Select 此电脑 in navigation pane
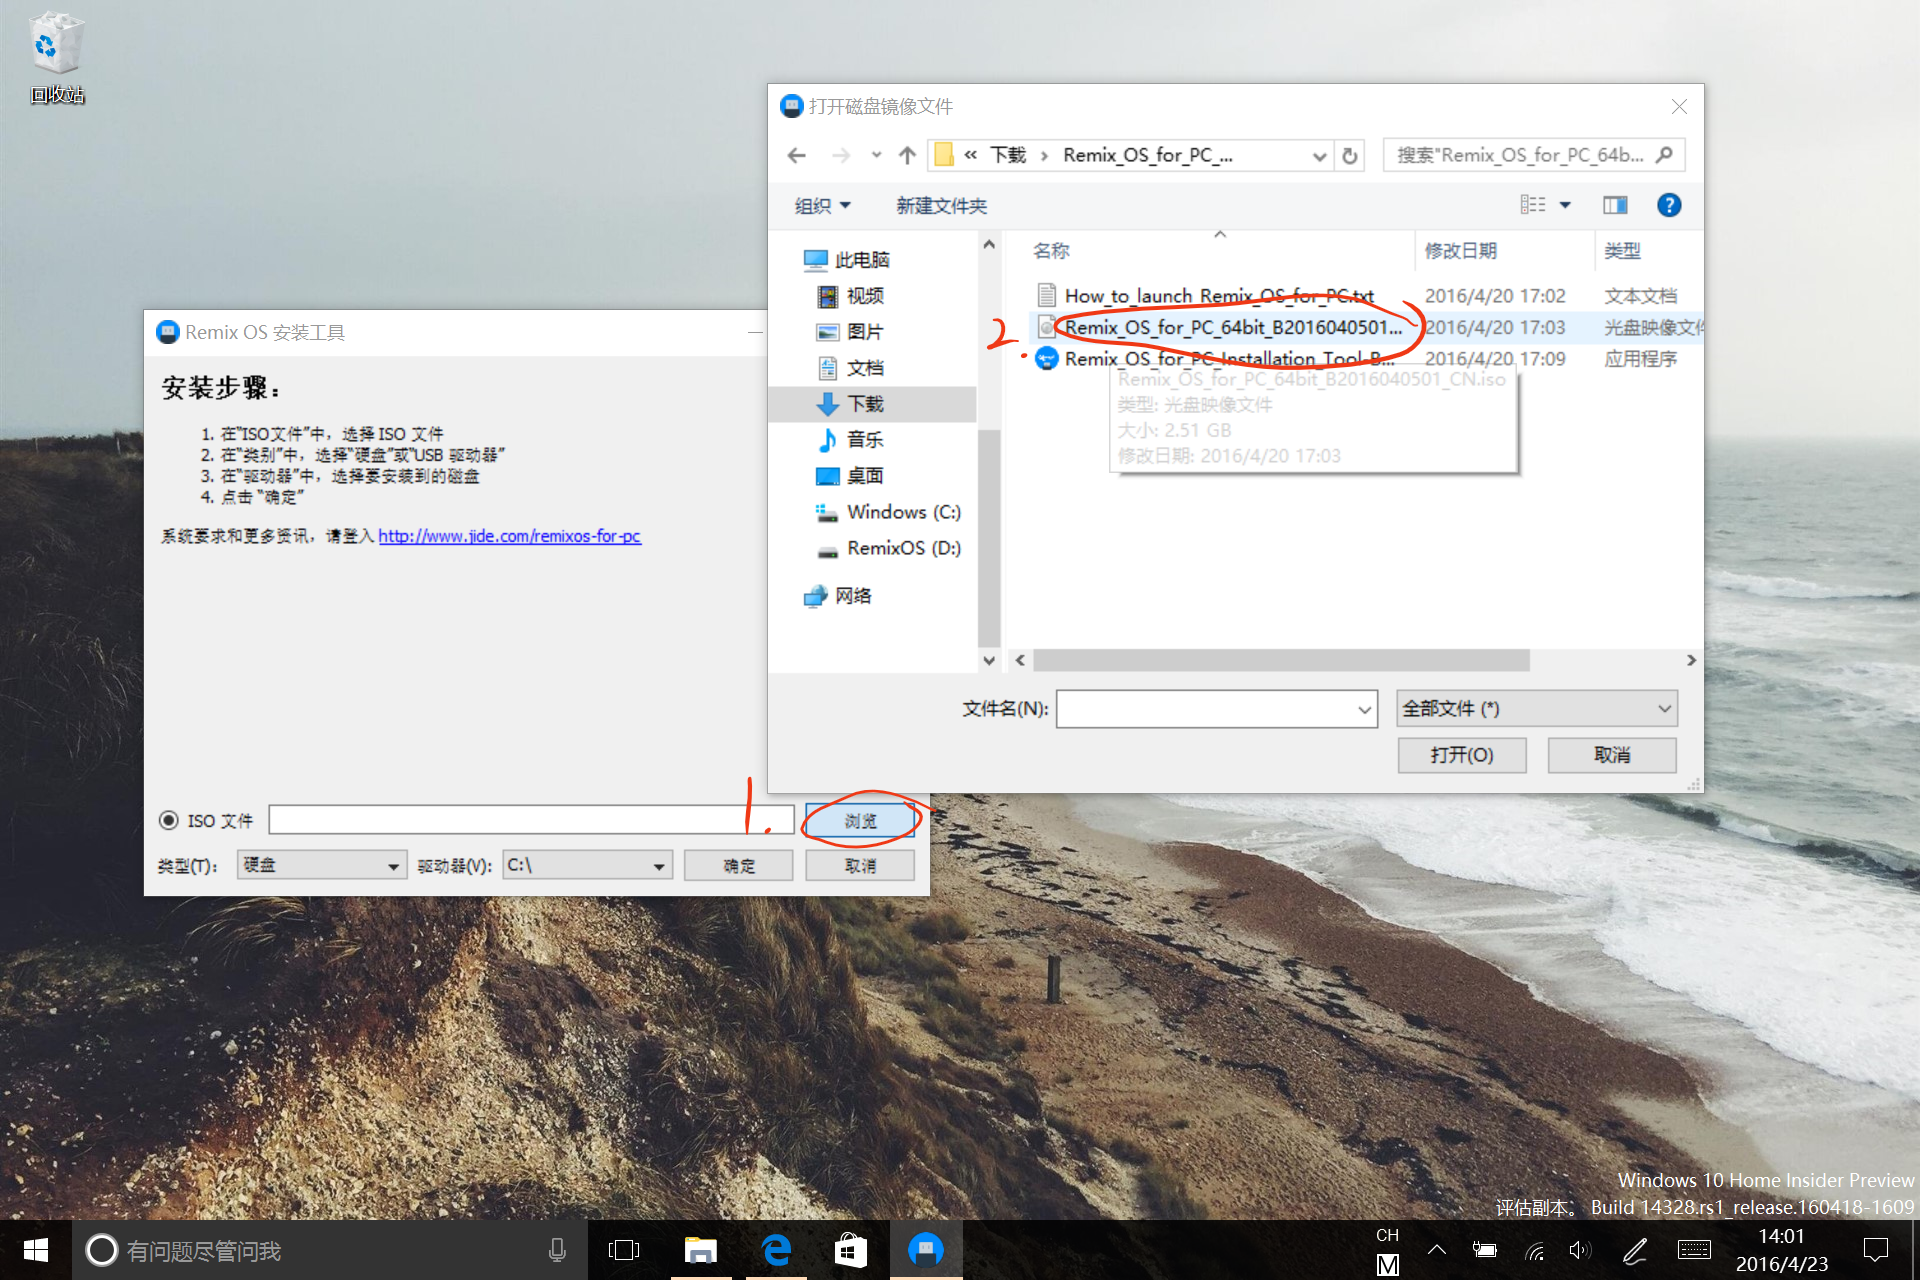The width and height of the screenshot is (1920, 1280). point(846,260)
